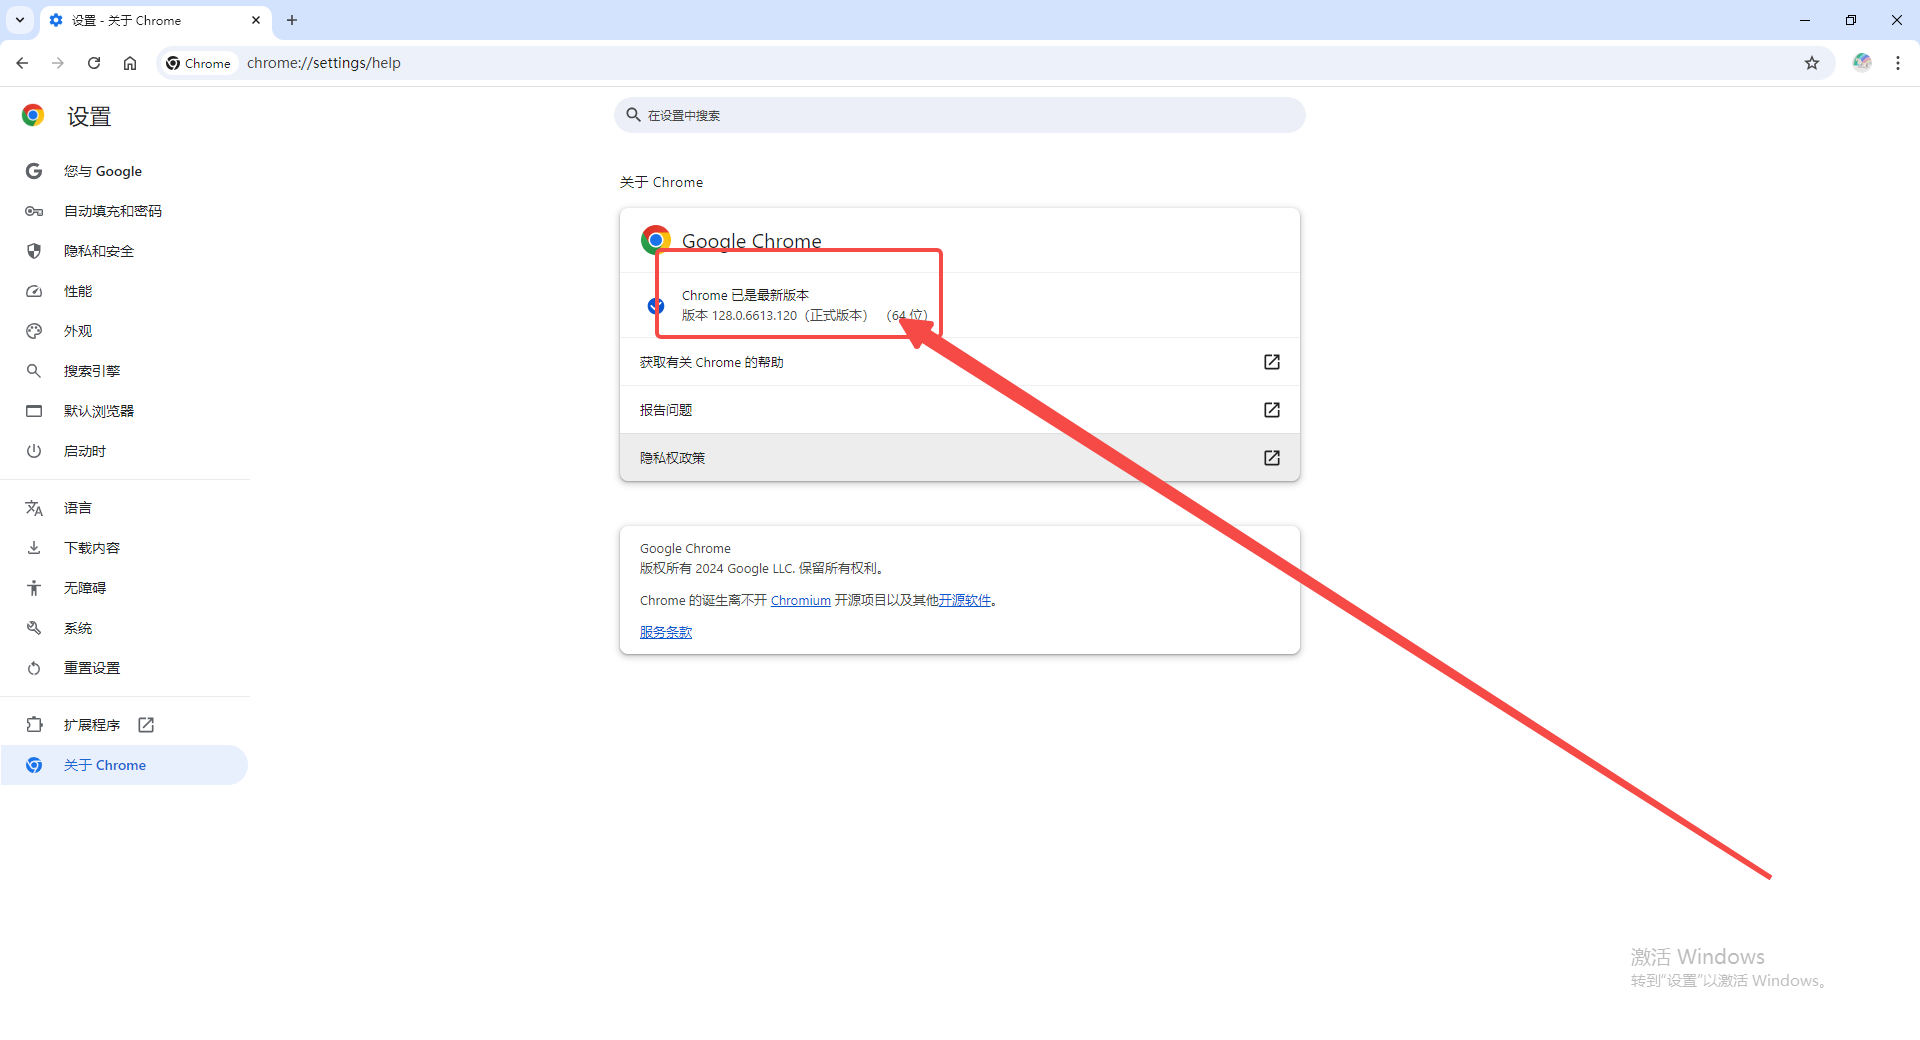
Task: Click the accessibility icon for 无障碍
Action: coord(34,588)
